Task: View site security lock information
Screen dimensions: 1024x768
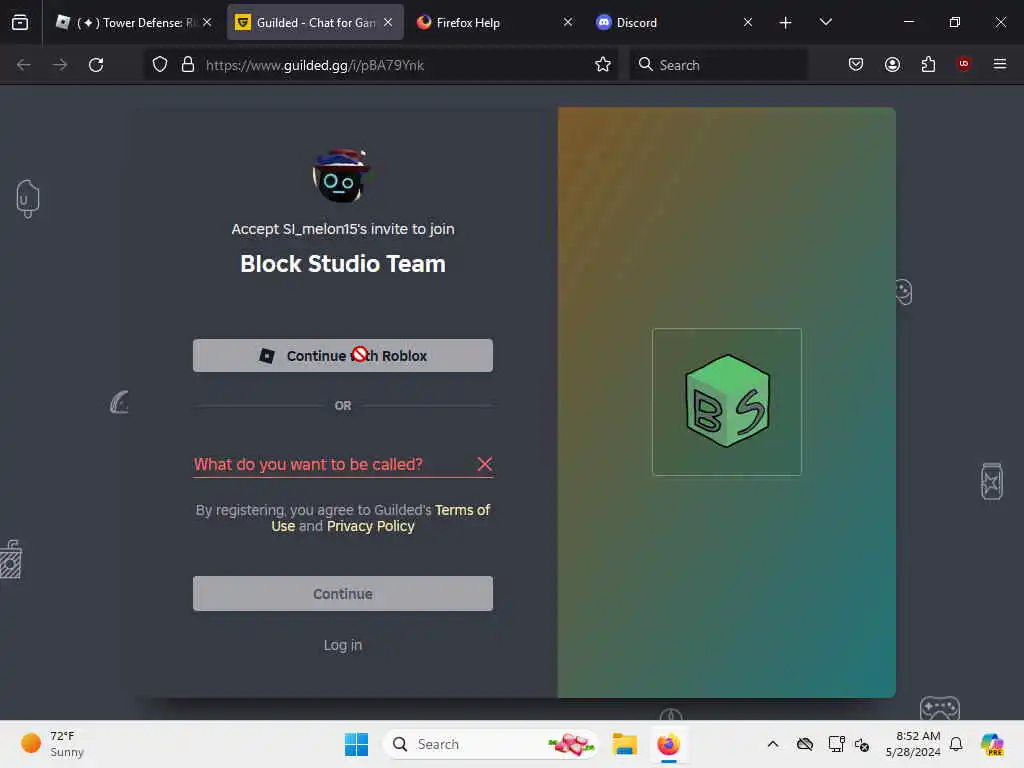Action: pos(188,65)
